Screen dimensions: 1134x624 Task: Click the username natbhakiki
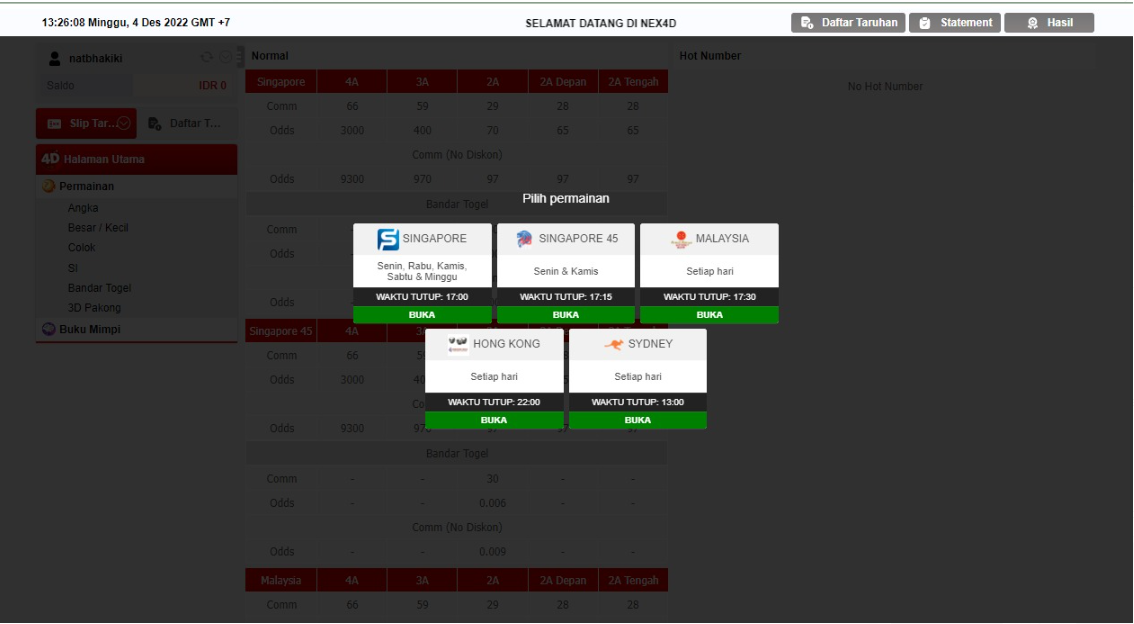pos(95,59)
